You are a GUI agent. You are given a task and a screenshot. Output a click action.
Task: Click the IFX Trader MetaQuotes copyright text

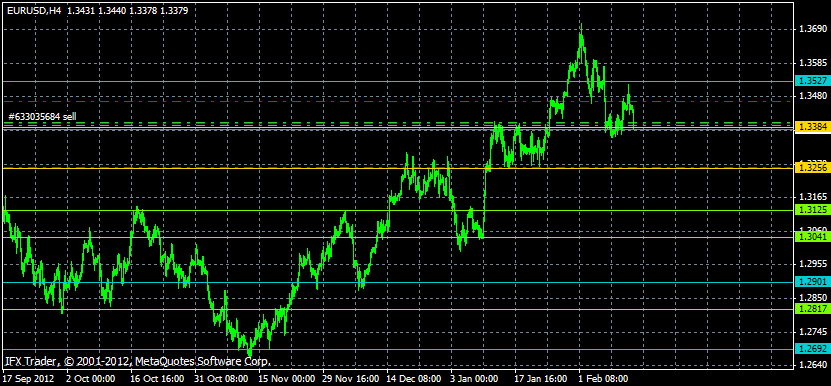[x=138, y=362]
